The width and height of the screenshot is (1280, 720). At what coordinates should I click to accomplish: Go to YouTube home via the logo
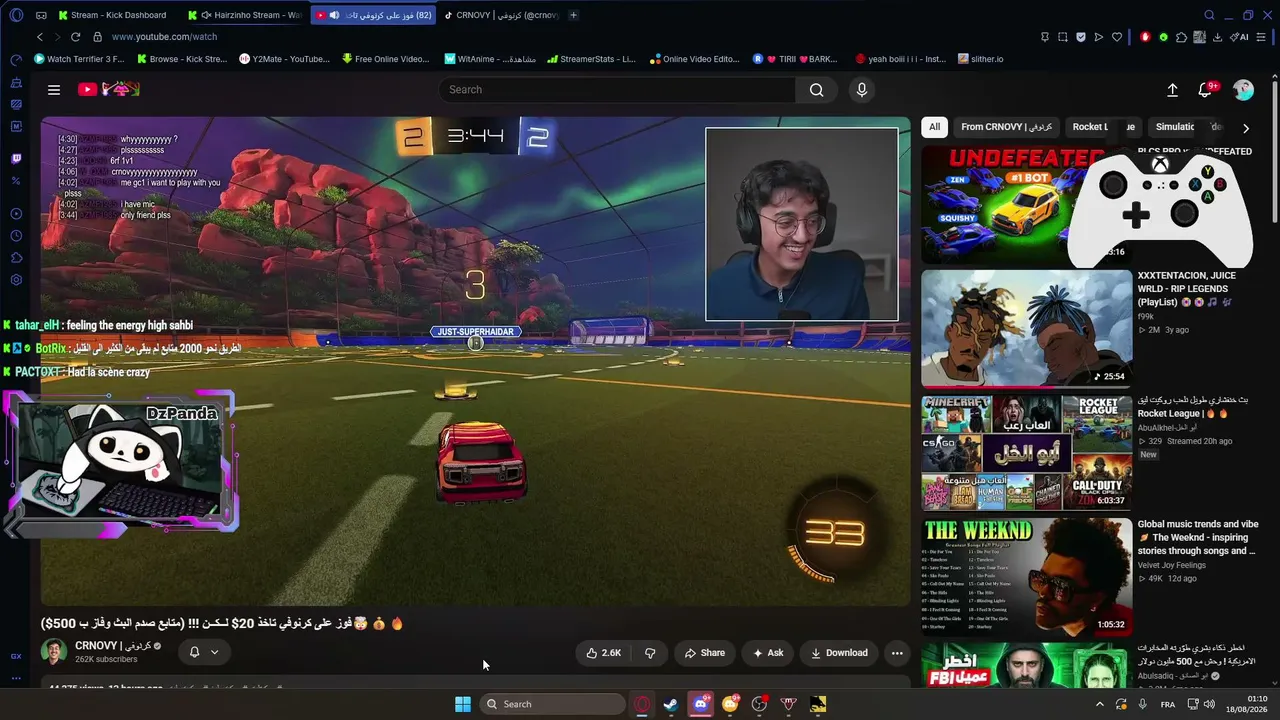point(109,90)
